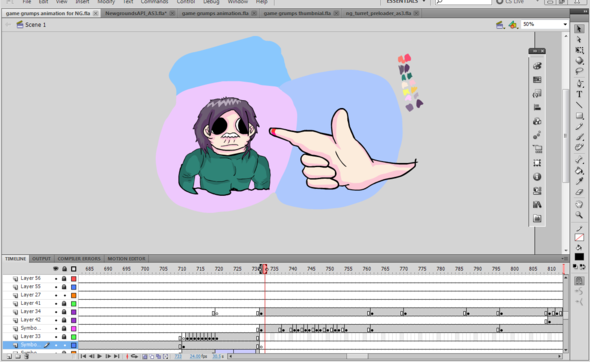
Task: Step forward one frame
Action: [x=108, y=356]
